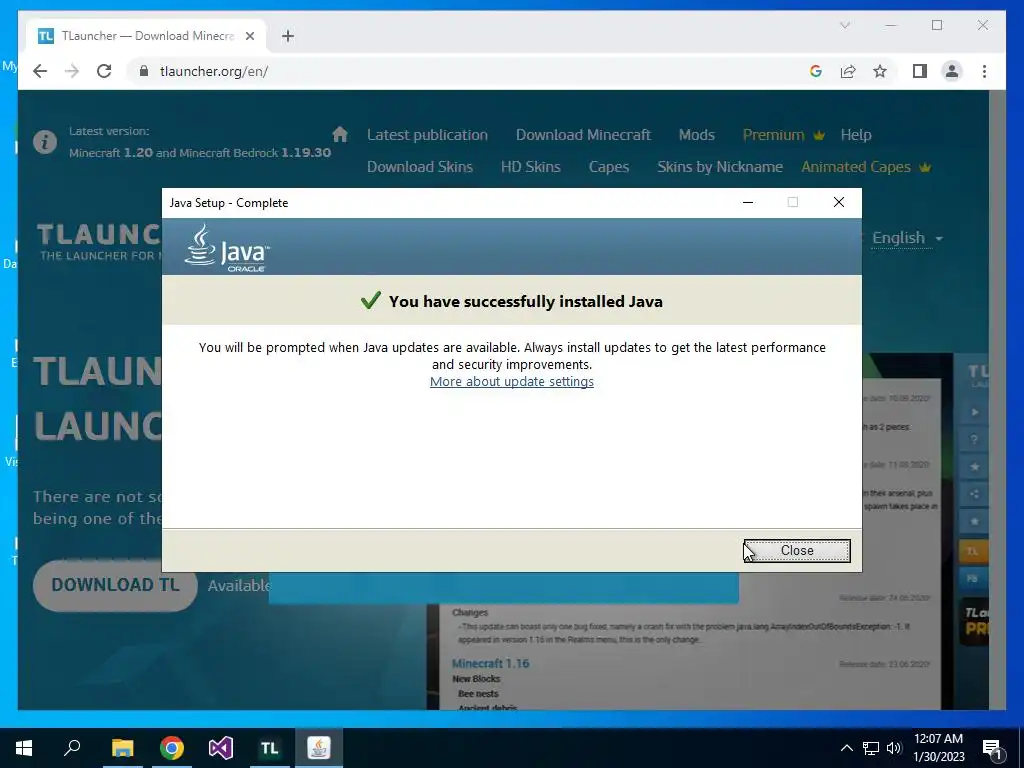Open TLauncher TL taskbar icon
This screenshot has width=1024, height=768.
(x=270, y=748)
